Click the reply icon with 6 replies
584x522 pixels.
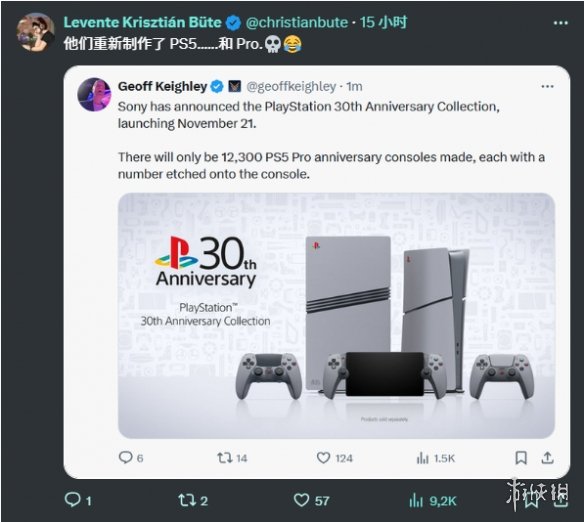pyautogui.click(x=126, y=458)
